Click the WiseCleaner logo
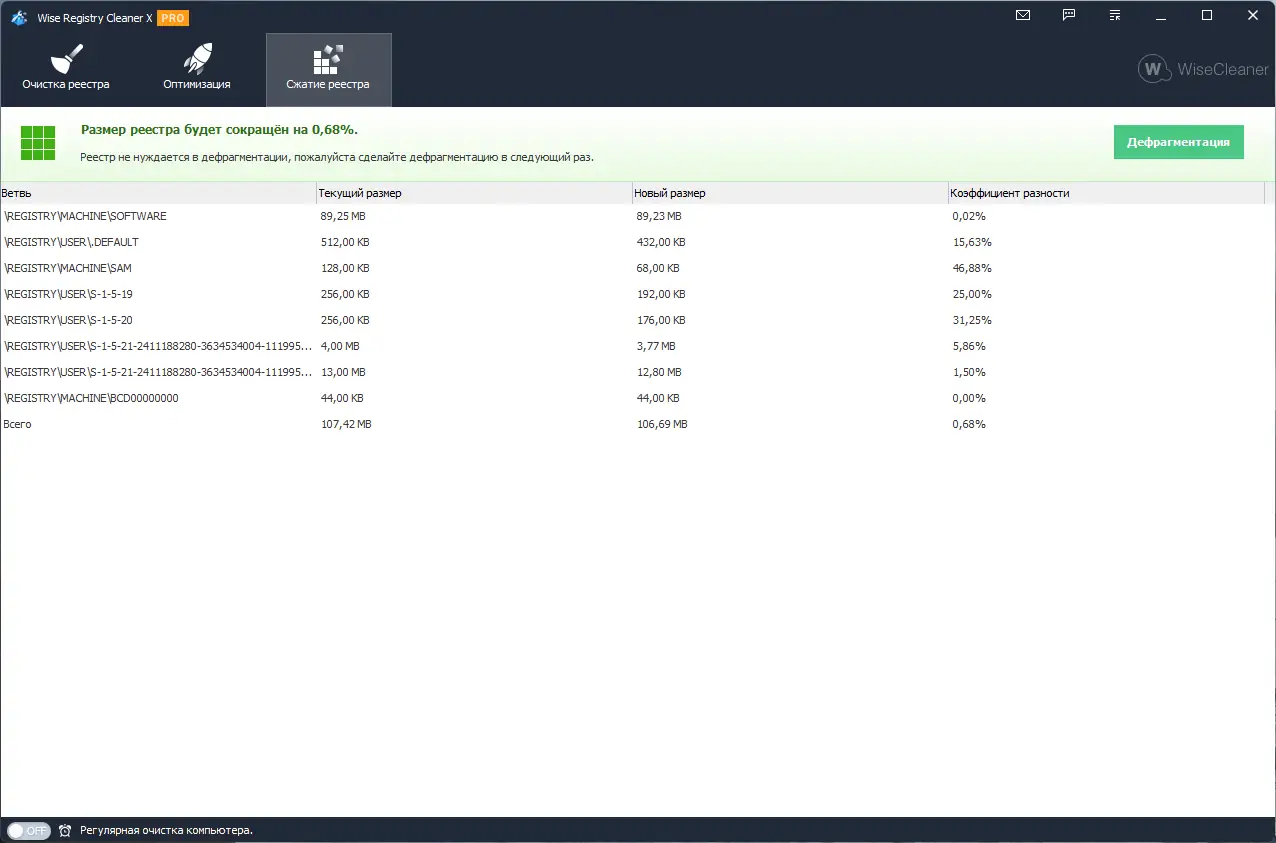 point(1203,69)
